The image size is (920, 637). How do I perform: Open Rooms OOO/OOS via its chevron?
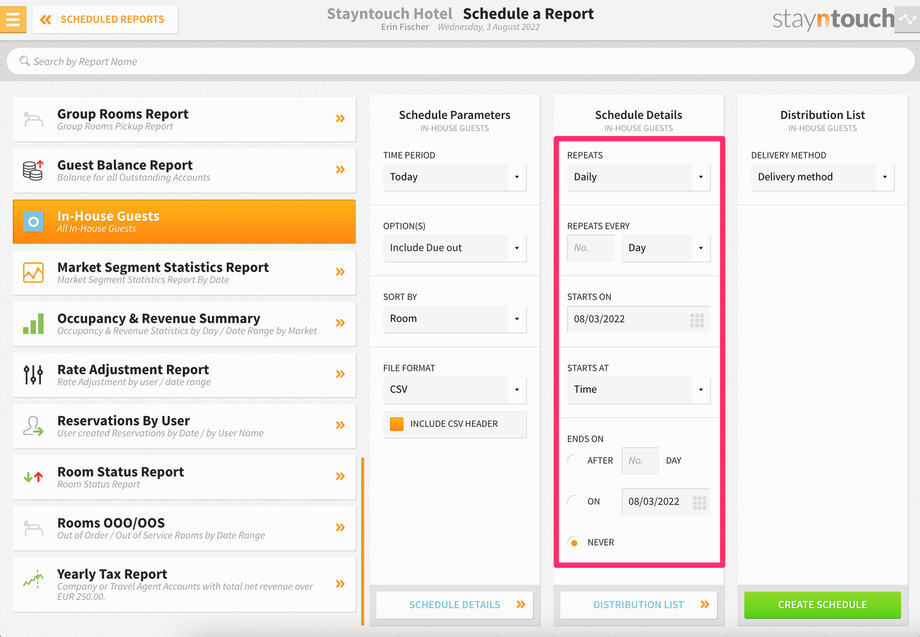(340, 527)
